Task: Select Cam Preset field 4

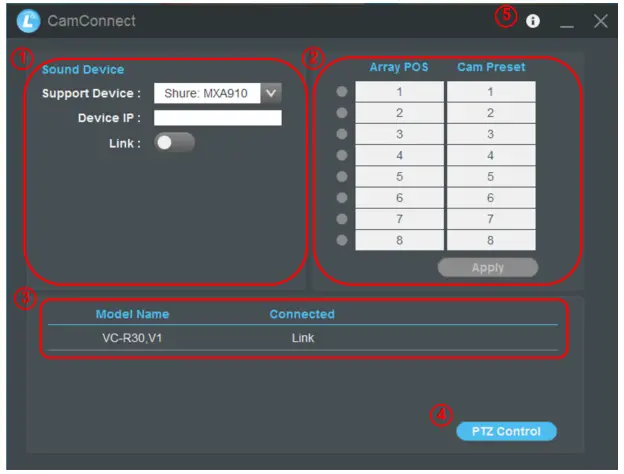Action: [491, 155]
